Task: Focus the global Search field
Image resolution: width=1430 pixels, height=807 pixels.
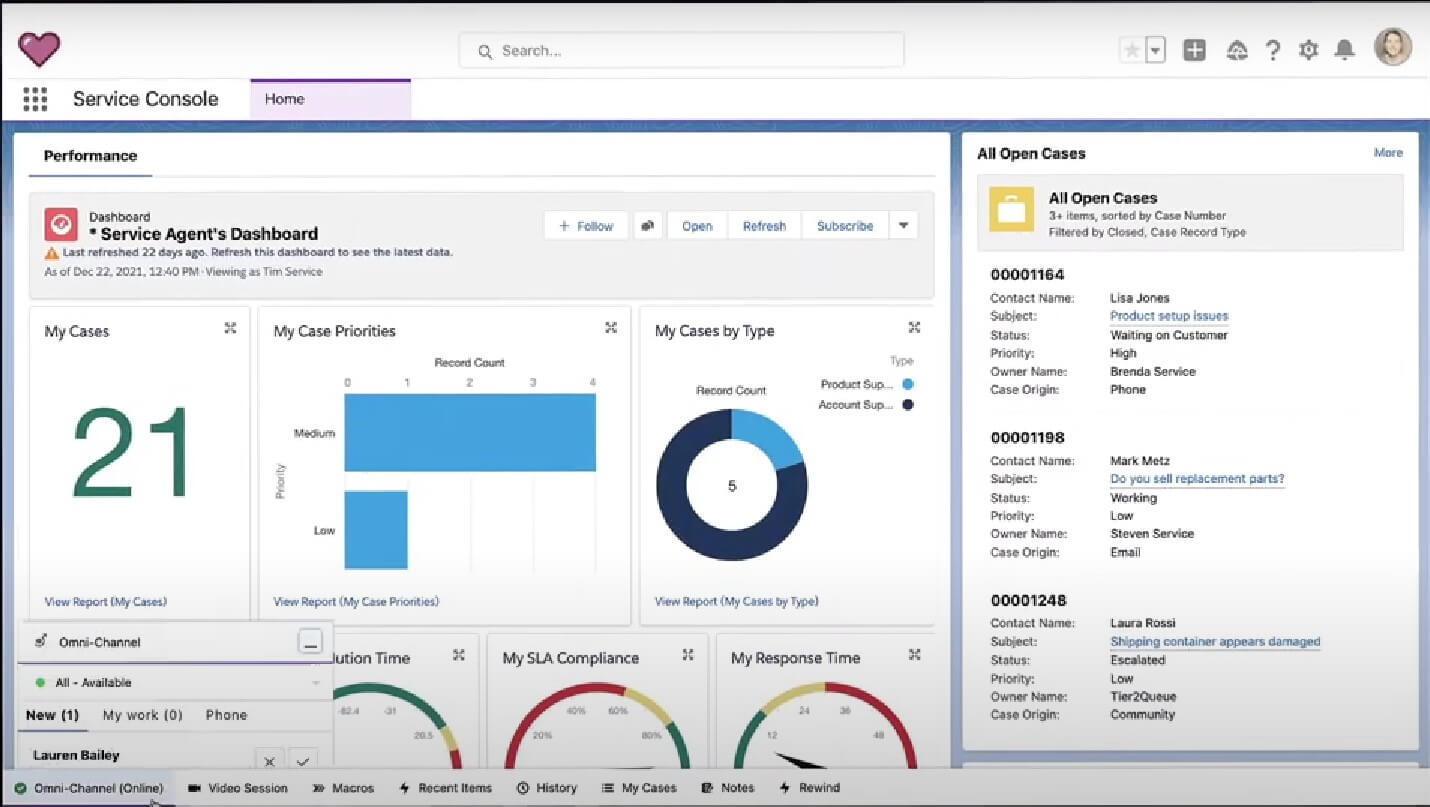Action: pyautogui.click(x=681, y=50)
